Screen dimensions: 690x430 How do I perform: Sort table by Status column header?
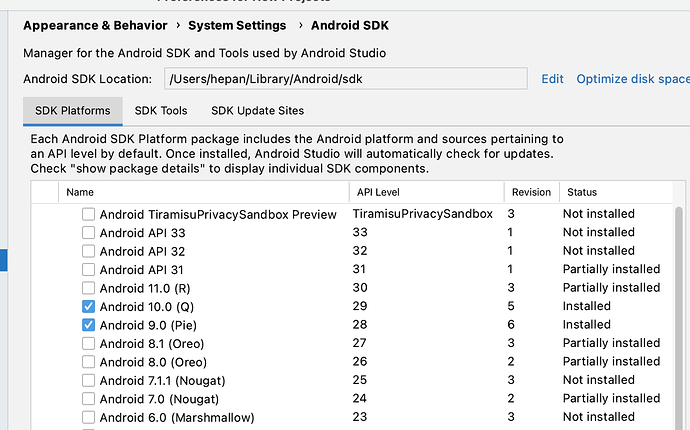point(582,191)
